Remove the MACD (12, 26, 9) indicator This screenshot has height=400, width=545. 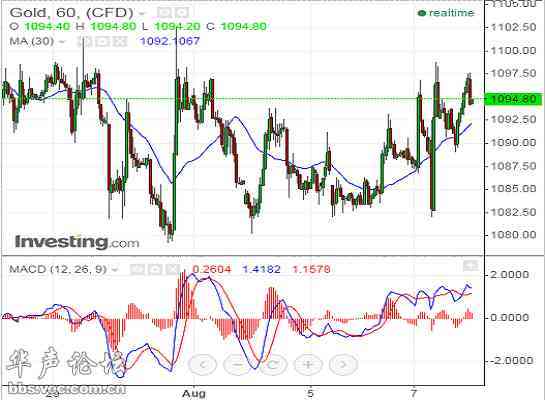172,269
